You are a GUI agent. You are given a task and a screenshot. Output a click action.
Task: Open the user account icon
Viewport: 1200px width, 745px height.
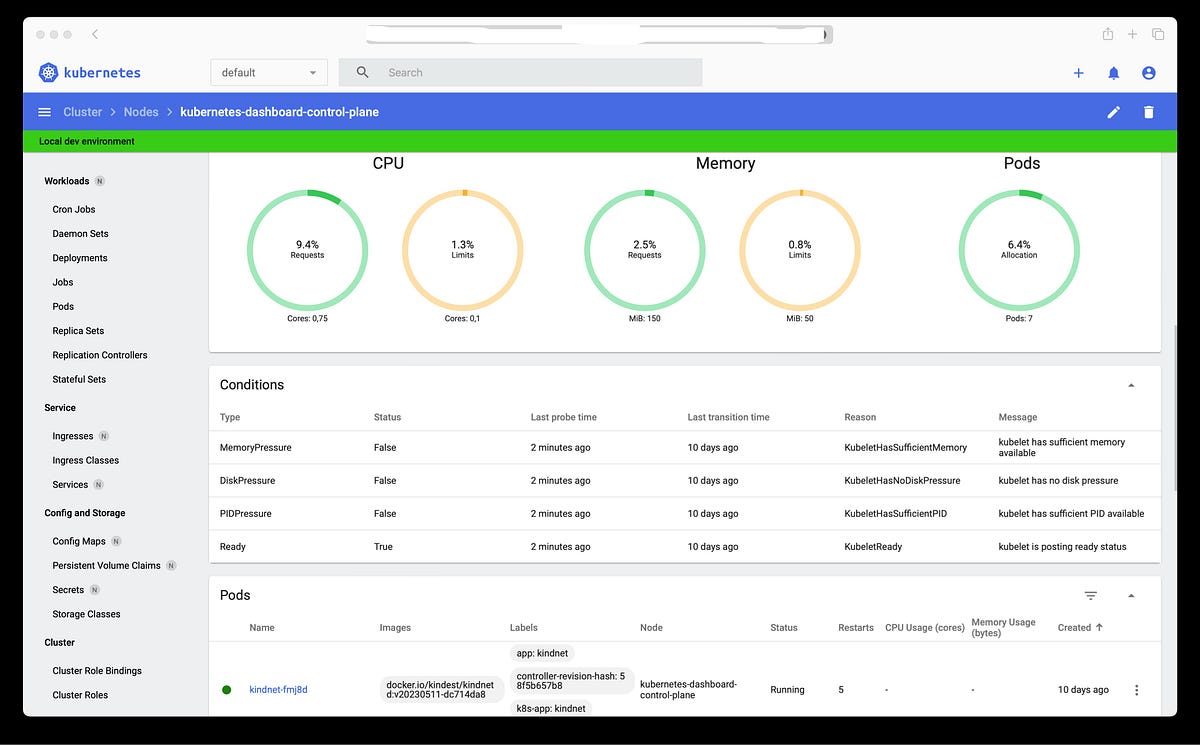tap(1148, 72)
